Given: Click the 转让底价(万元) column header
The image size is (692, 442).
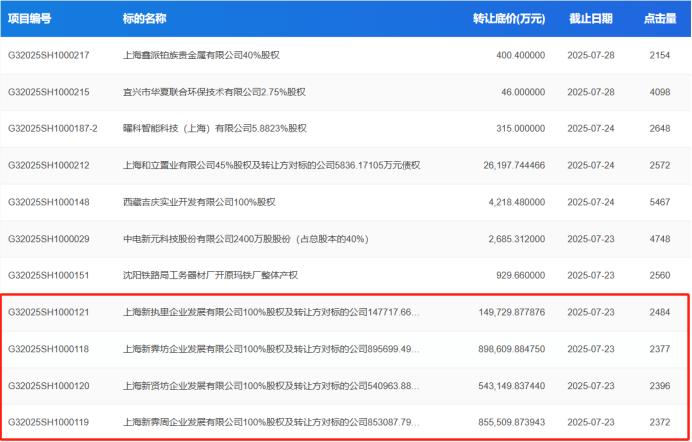Looking at the screenshot, I should 509,18.
